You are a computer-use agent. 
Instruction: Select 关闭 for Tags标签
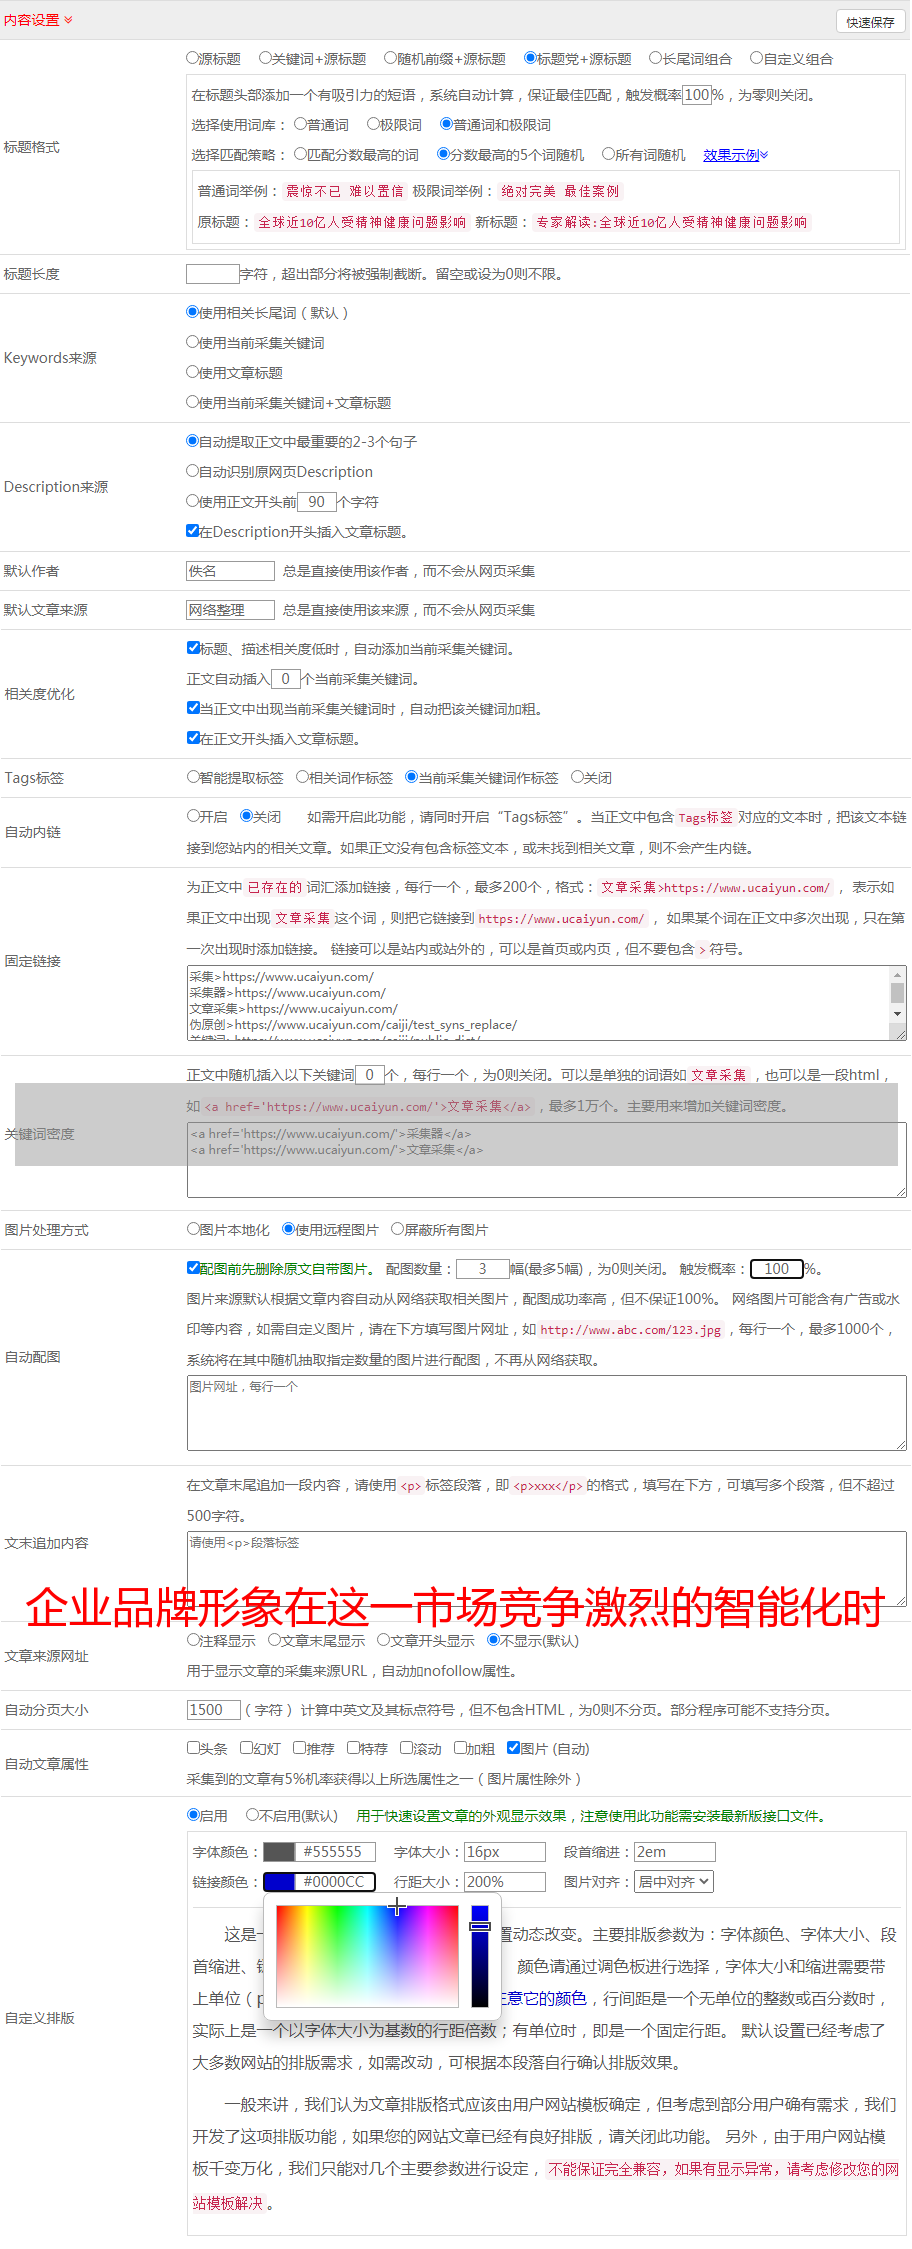click(577, 777)
